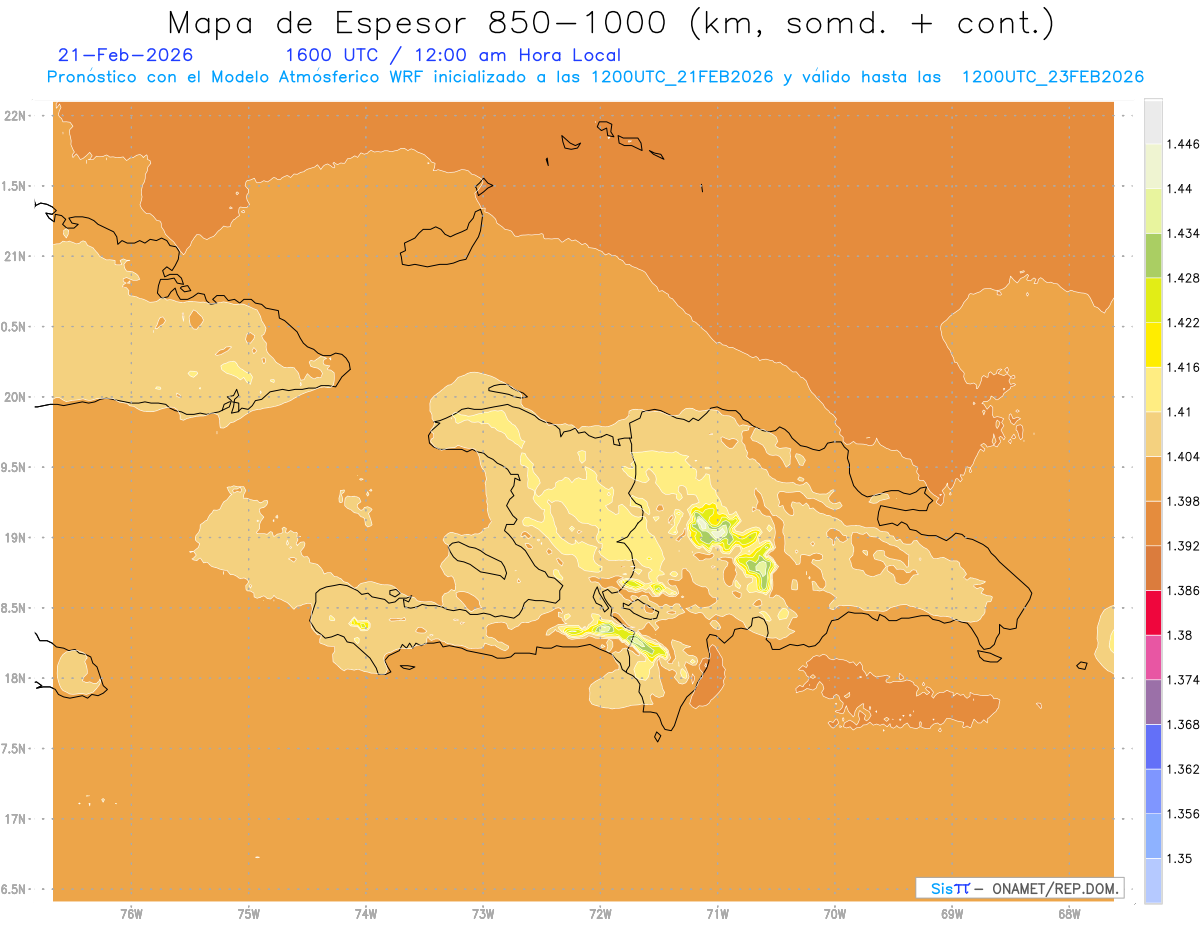Click the longitude label '70W'
The image size is (1200, 927).
835,914
